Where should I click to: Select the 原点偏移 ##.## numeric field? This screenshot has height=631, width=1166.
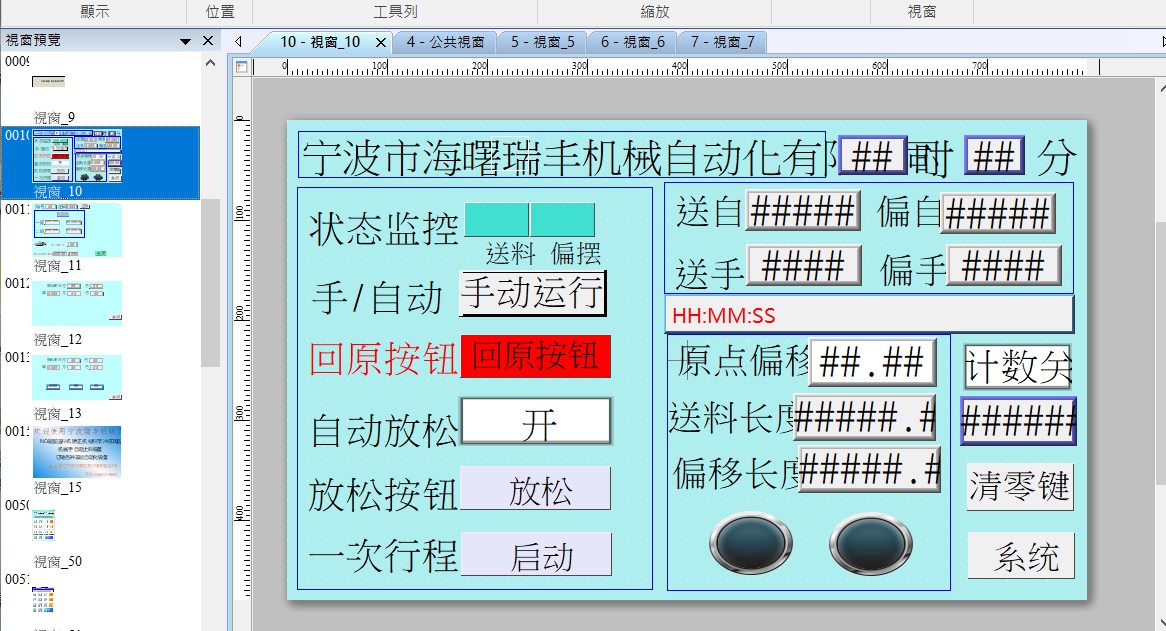click(x=872, y=363)
